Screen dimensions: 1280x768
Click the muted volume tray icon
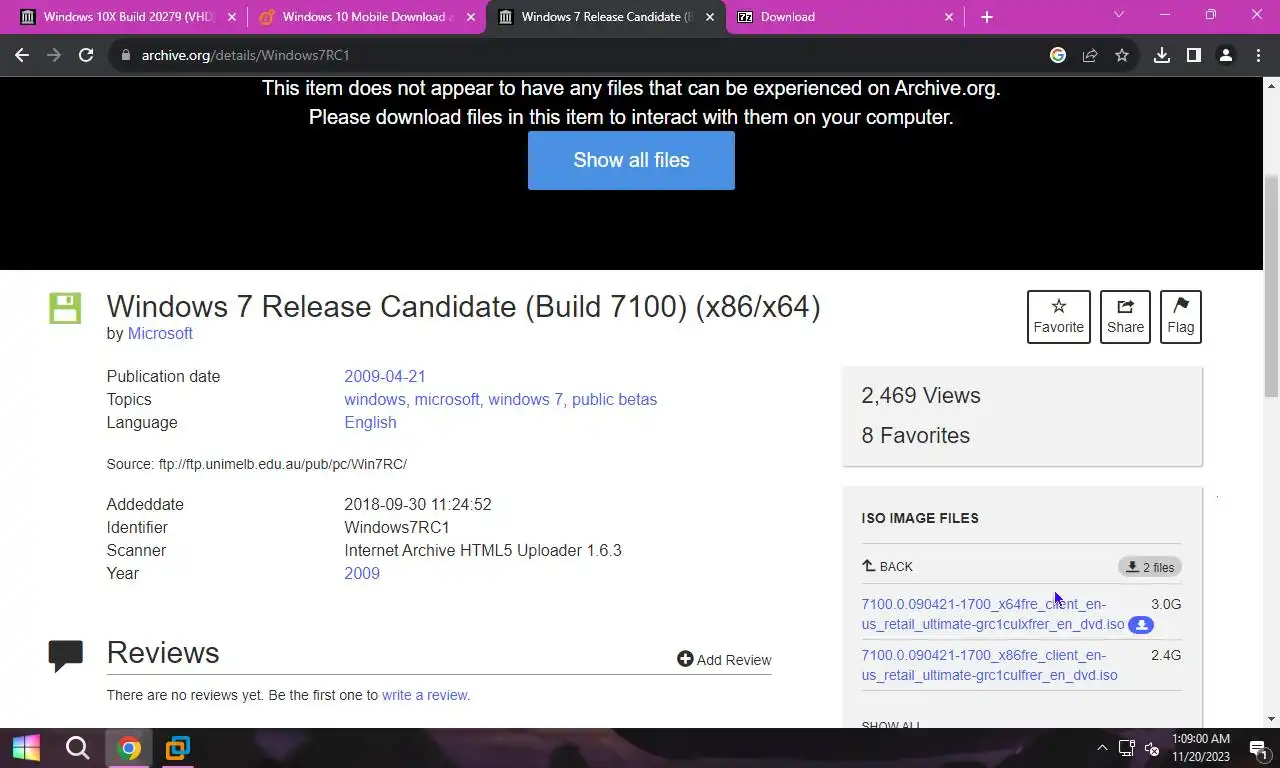pos(1152,748)
